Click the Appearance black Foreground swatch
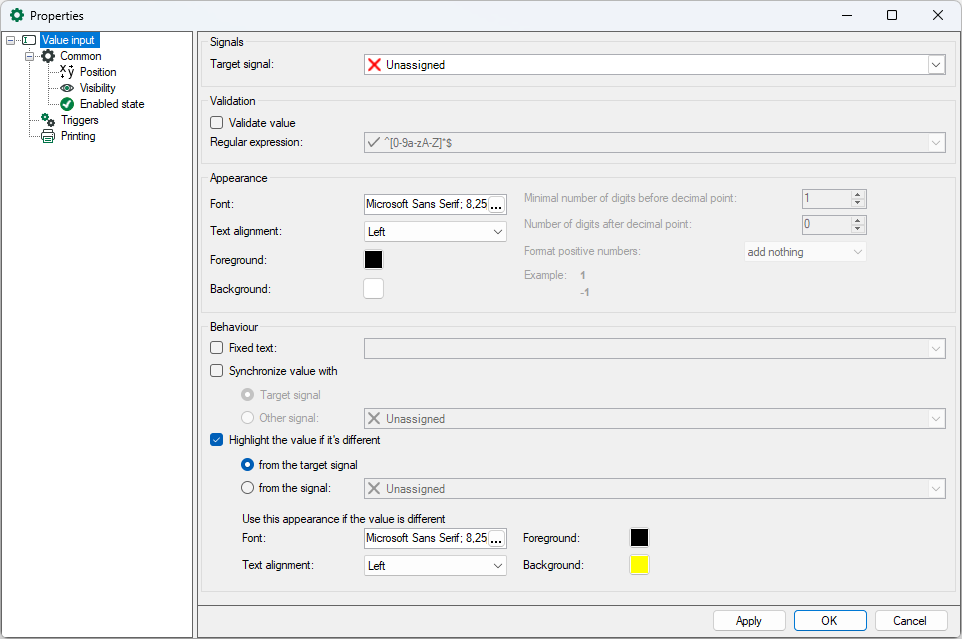962x639 pixels. point(374,259)
